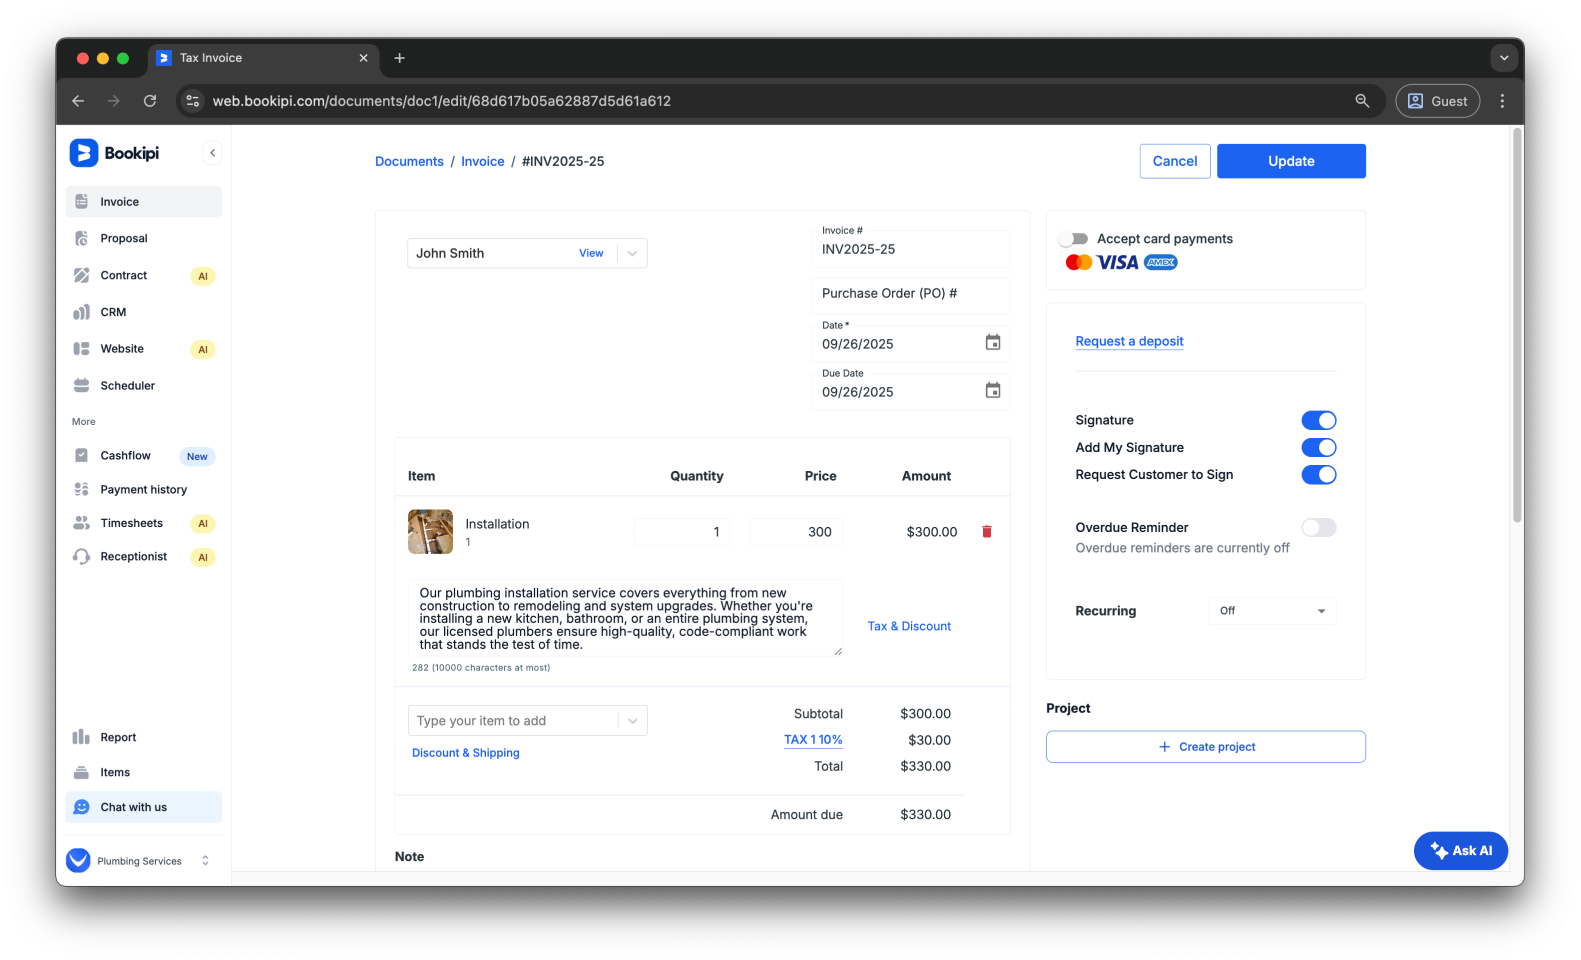Viewport: 1581px width, 960px height.
Task: Click the Items sidebar icon
Action: [x=82, y=772]
